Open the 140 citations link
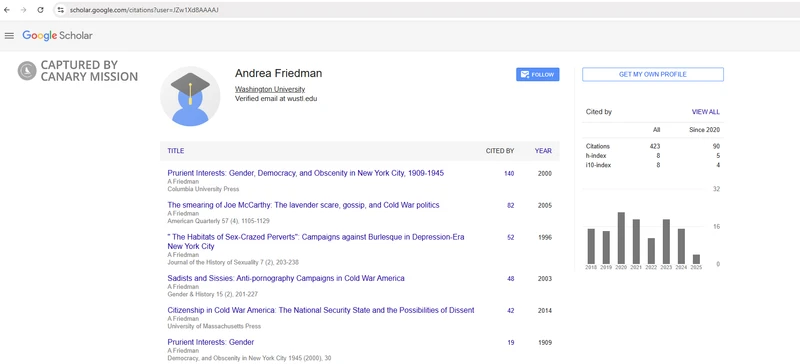Viewport: 800px width, 364px height. (509, 174)
